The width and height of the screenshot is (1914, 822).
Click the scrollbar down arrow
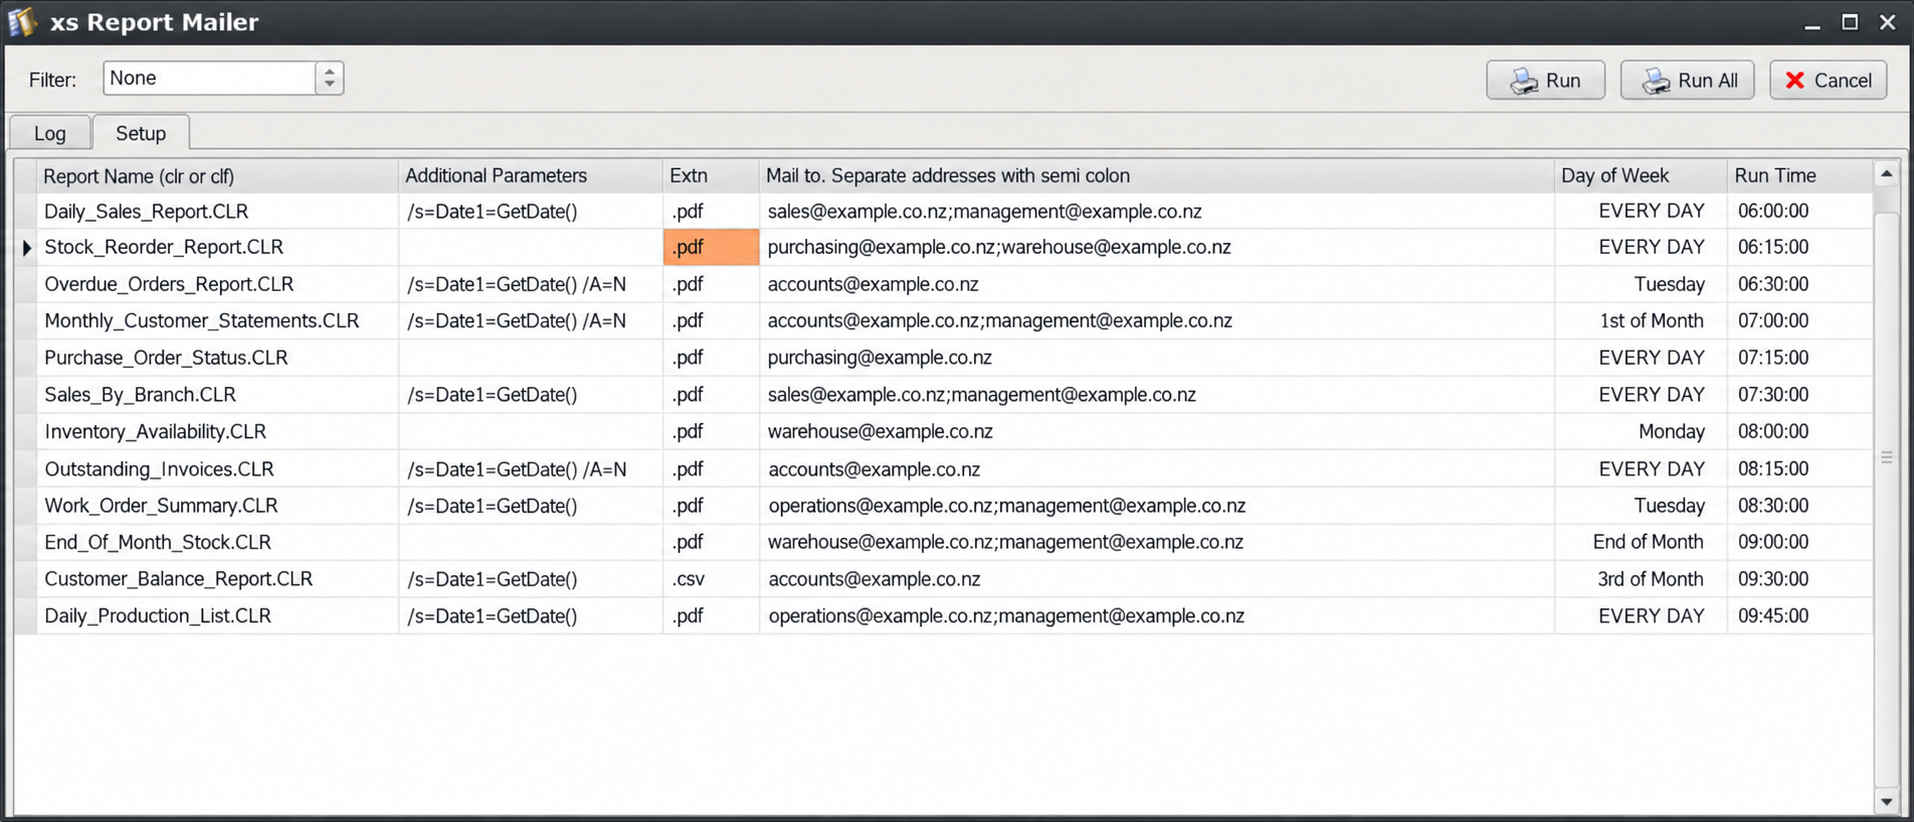coord(1886,801)
